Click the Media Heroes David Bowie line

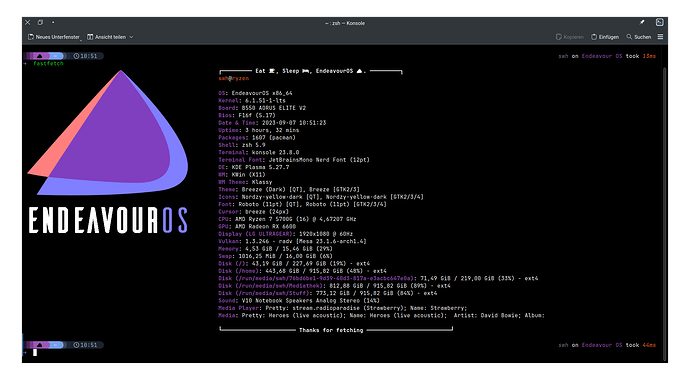click(x=382, y=315)
